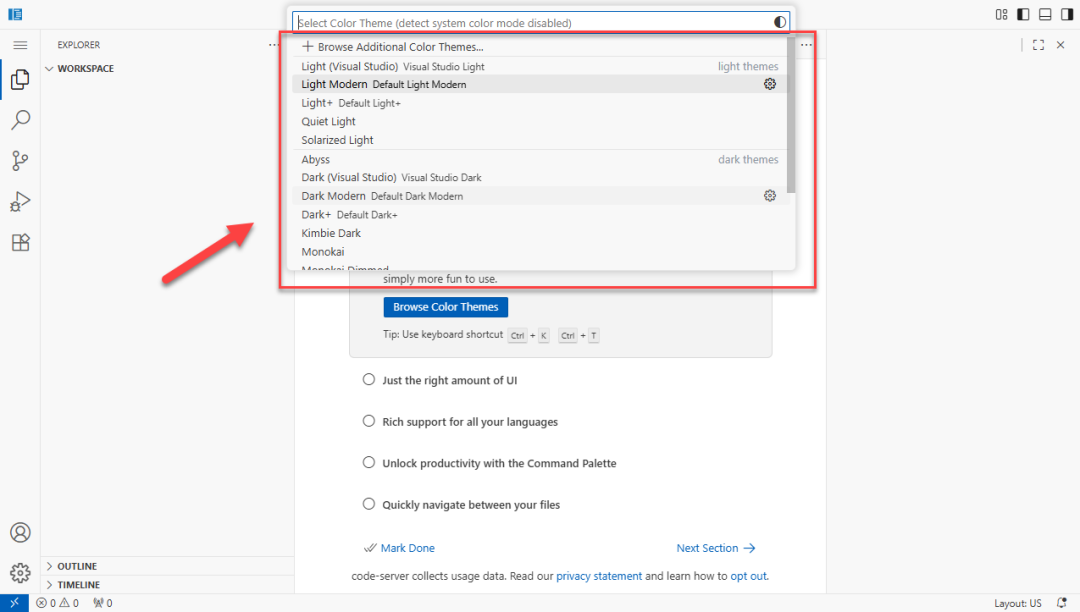Select 'Rich support for all your languages' radio
The image size is (1080, 612).
(369, 422)
